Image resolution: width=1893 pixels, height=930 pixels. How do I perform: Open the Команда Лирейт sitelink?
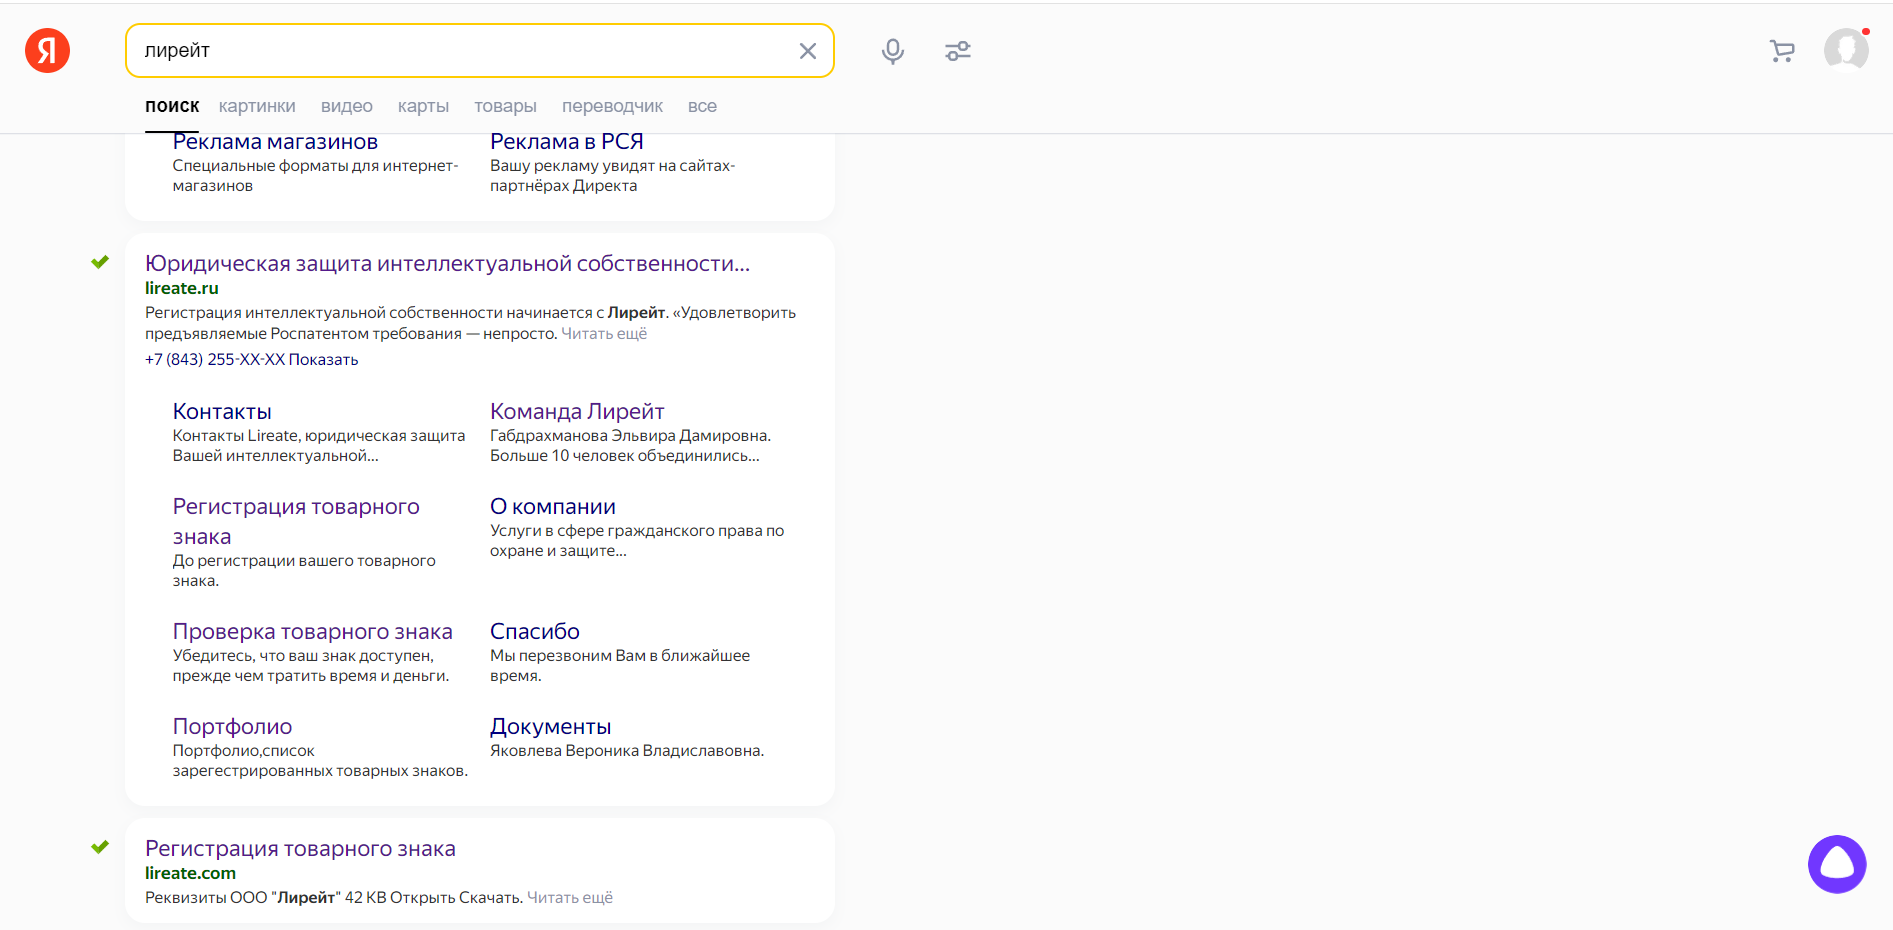[577, 411]
